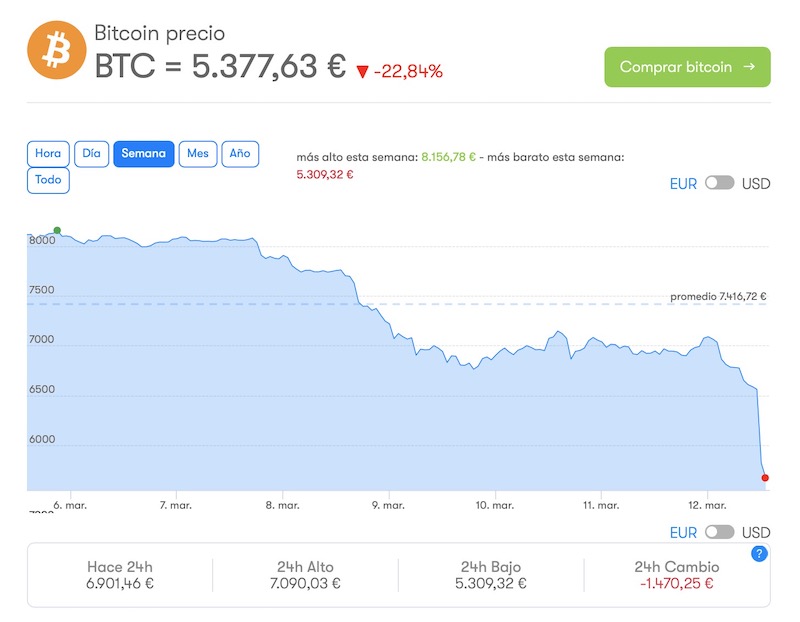Screen dimensions: 800x622
Task: Click the red weekly low point marker
Action: click(x=765, y=478)
